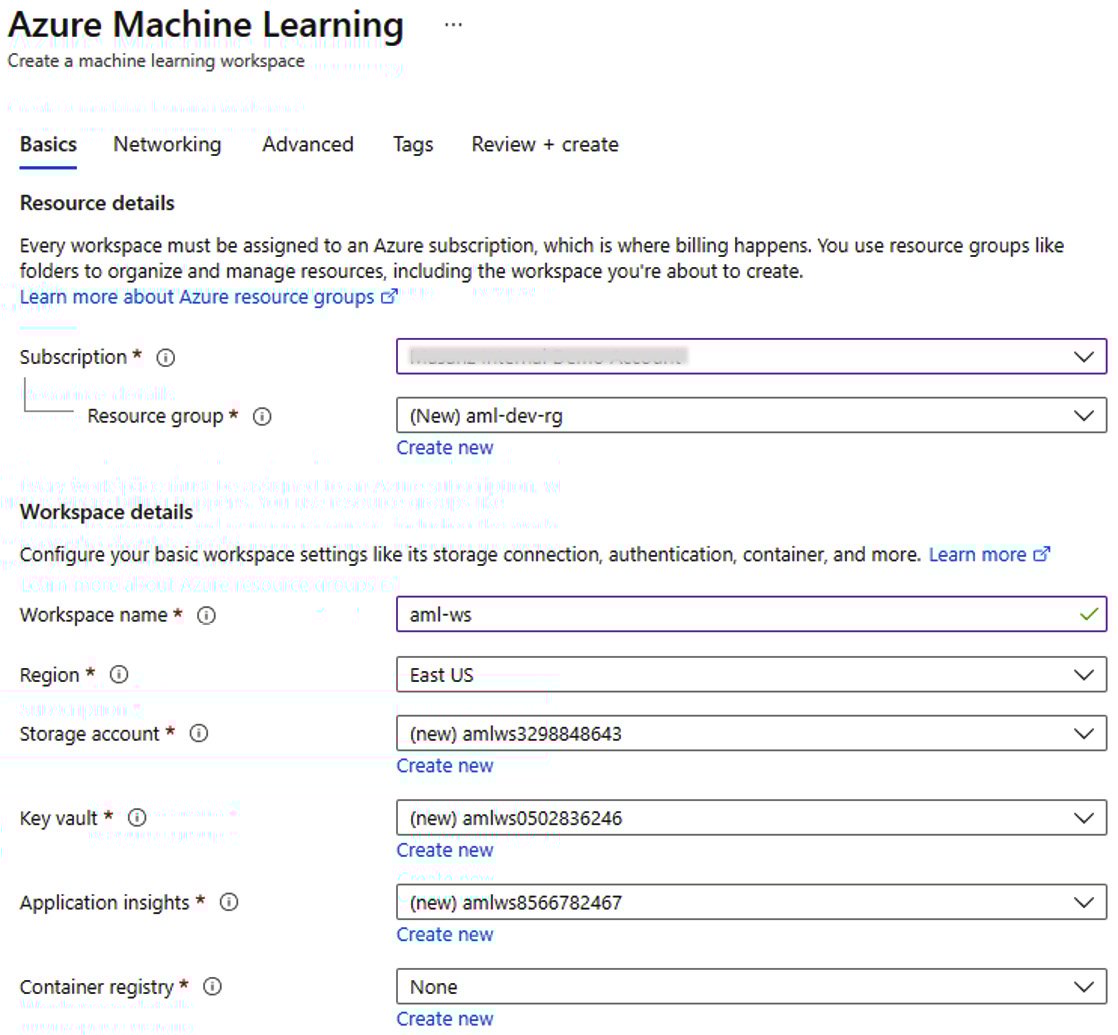Click the Subscription info icon
The image size is (1118, 1035).
pyautogui.click(x=165, y=358)
